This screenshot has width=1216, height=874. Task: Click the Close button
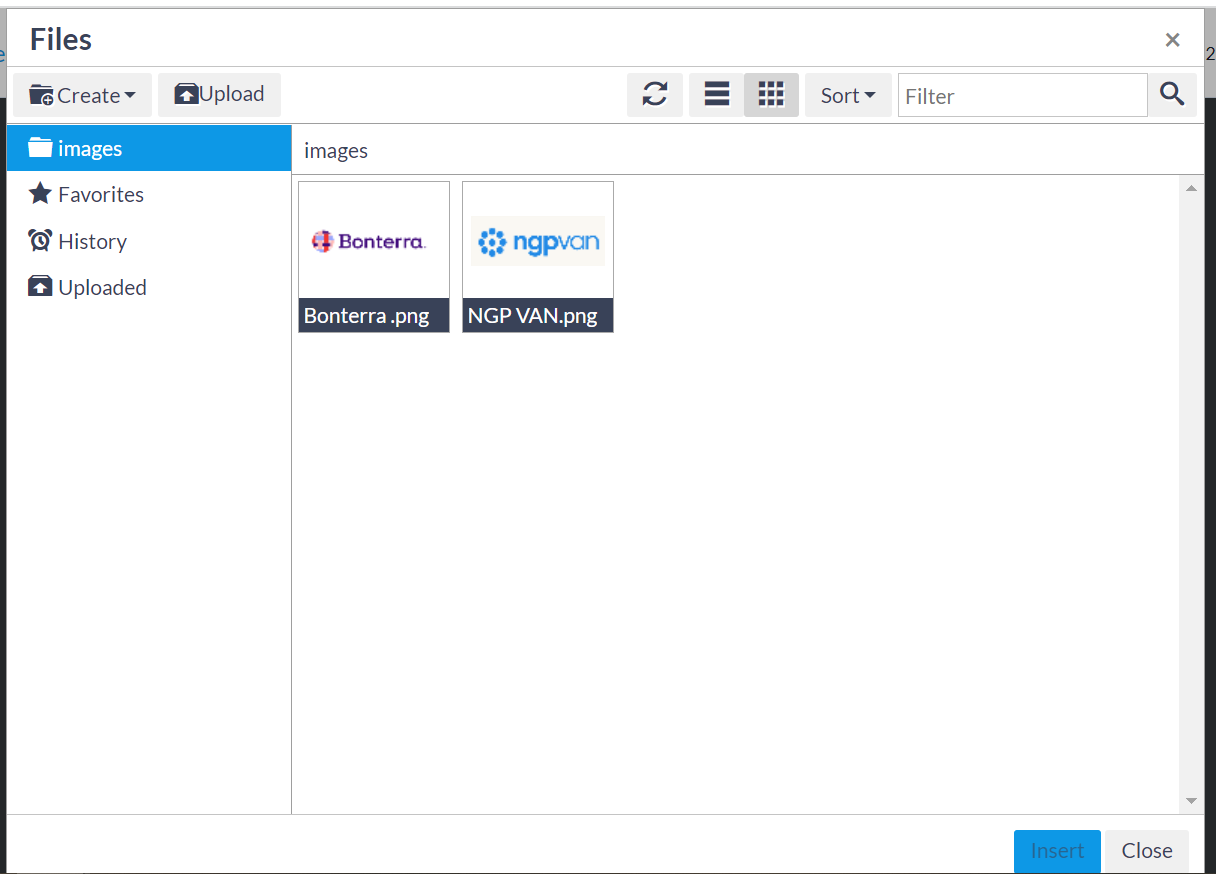pos(1146,850)
